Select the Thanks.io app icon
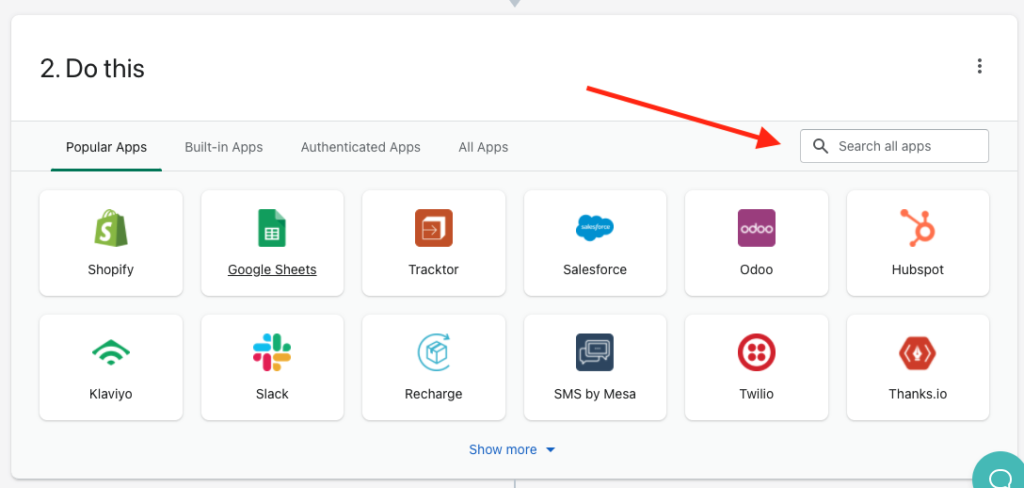This screenshot has width=1024, height=488. [x=918, y=353]
